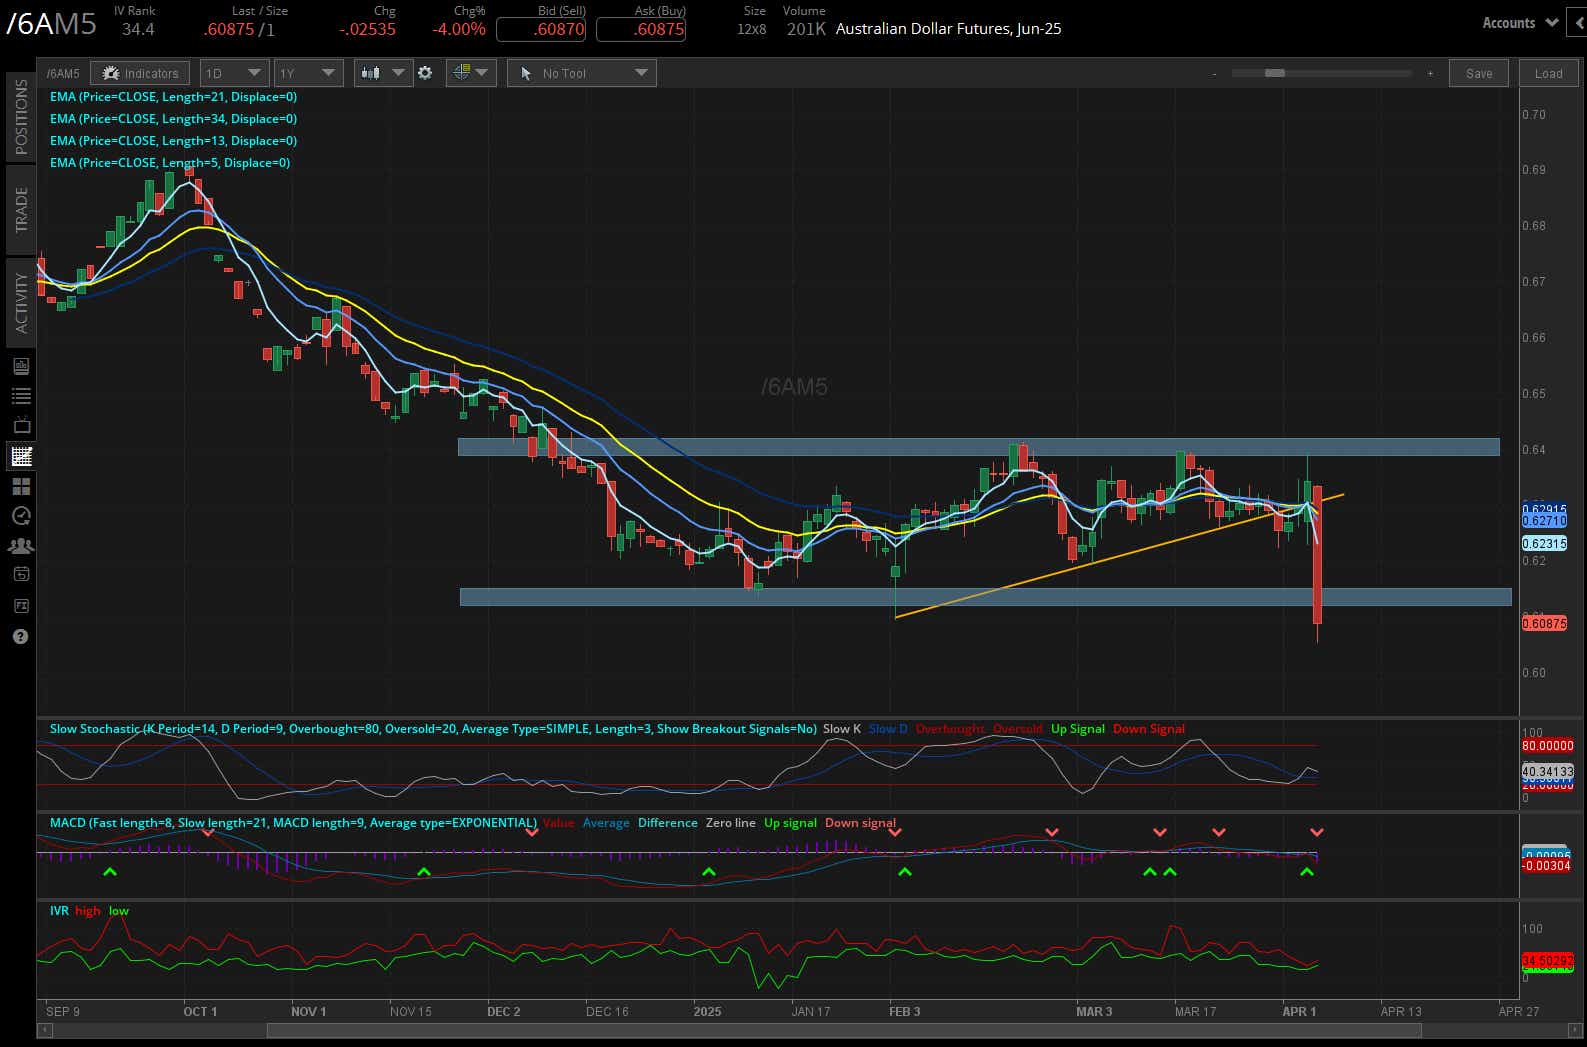Open the Activity side tab
1587x1047 pixels.
(x=21, y=302)
